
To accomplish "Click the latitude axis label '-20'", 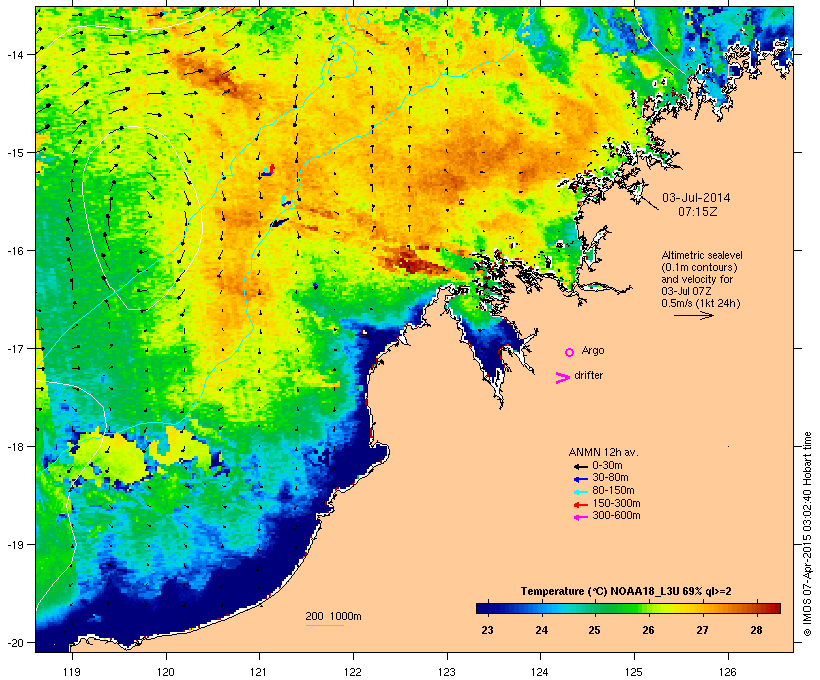I will [15, 643].
